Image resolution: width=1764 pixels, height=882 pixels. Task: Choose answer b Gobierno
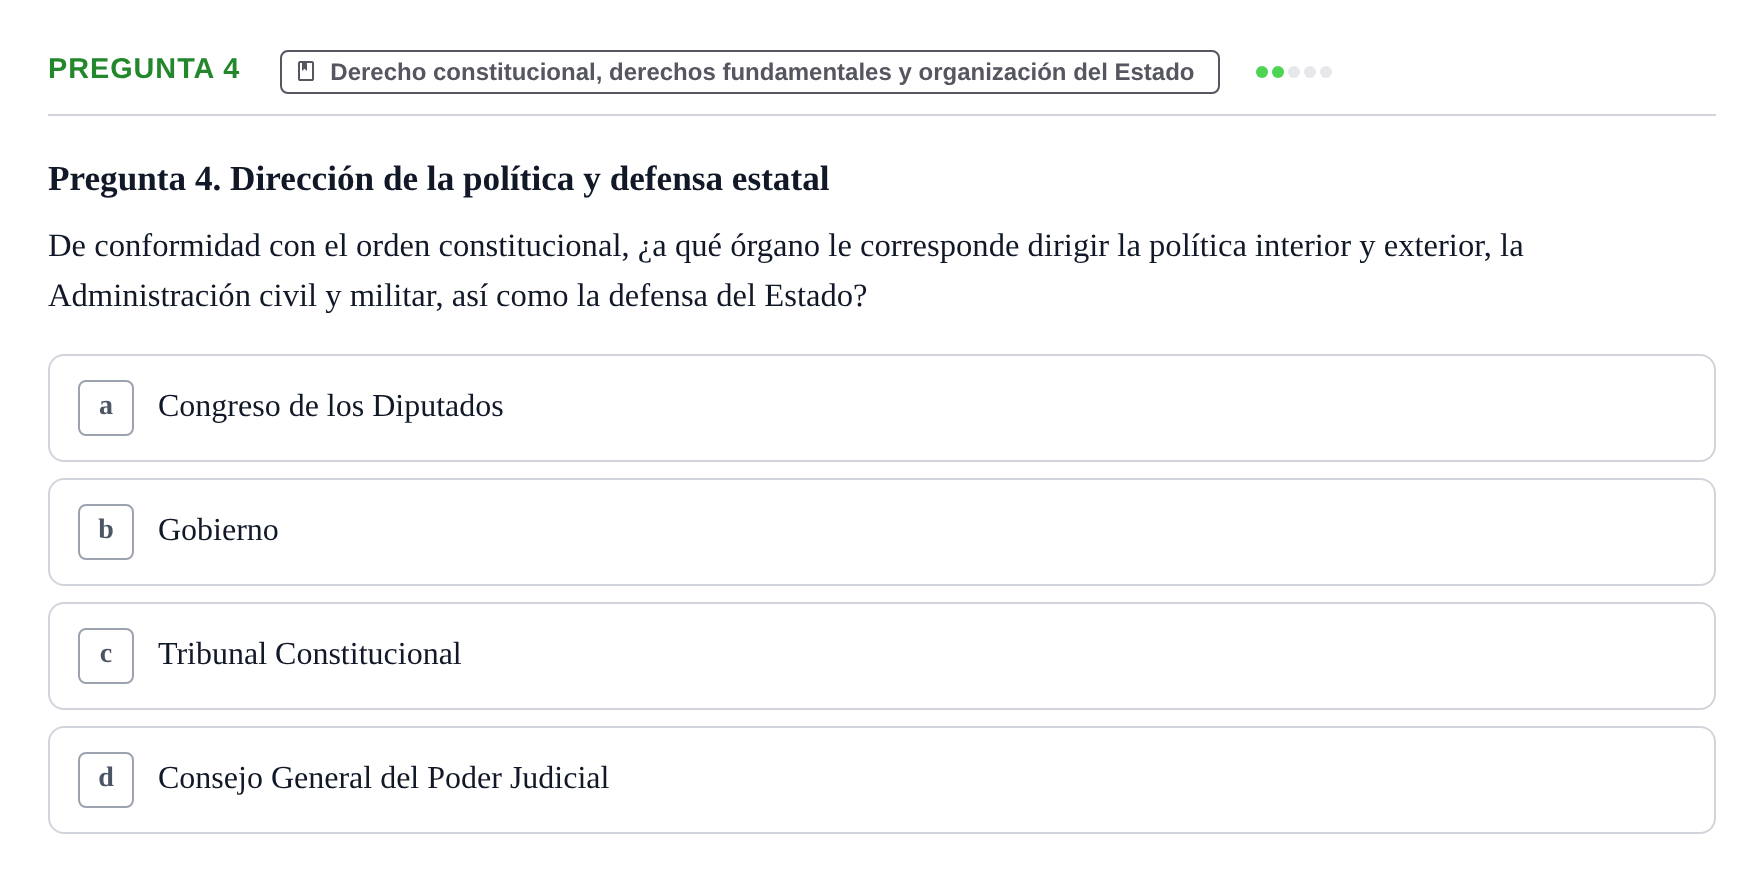point(881,532)
